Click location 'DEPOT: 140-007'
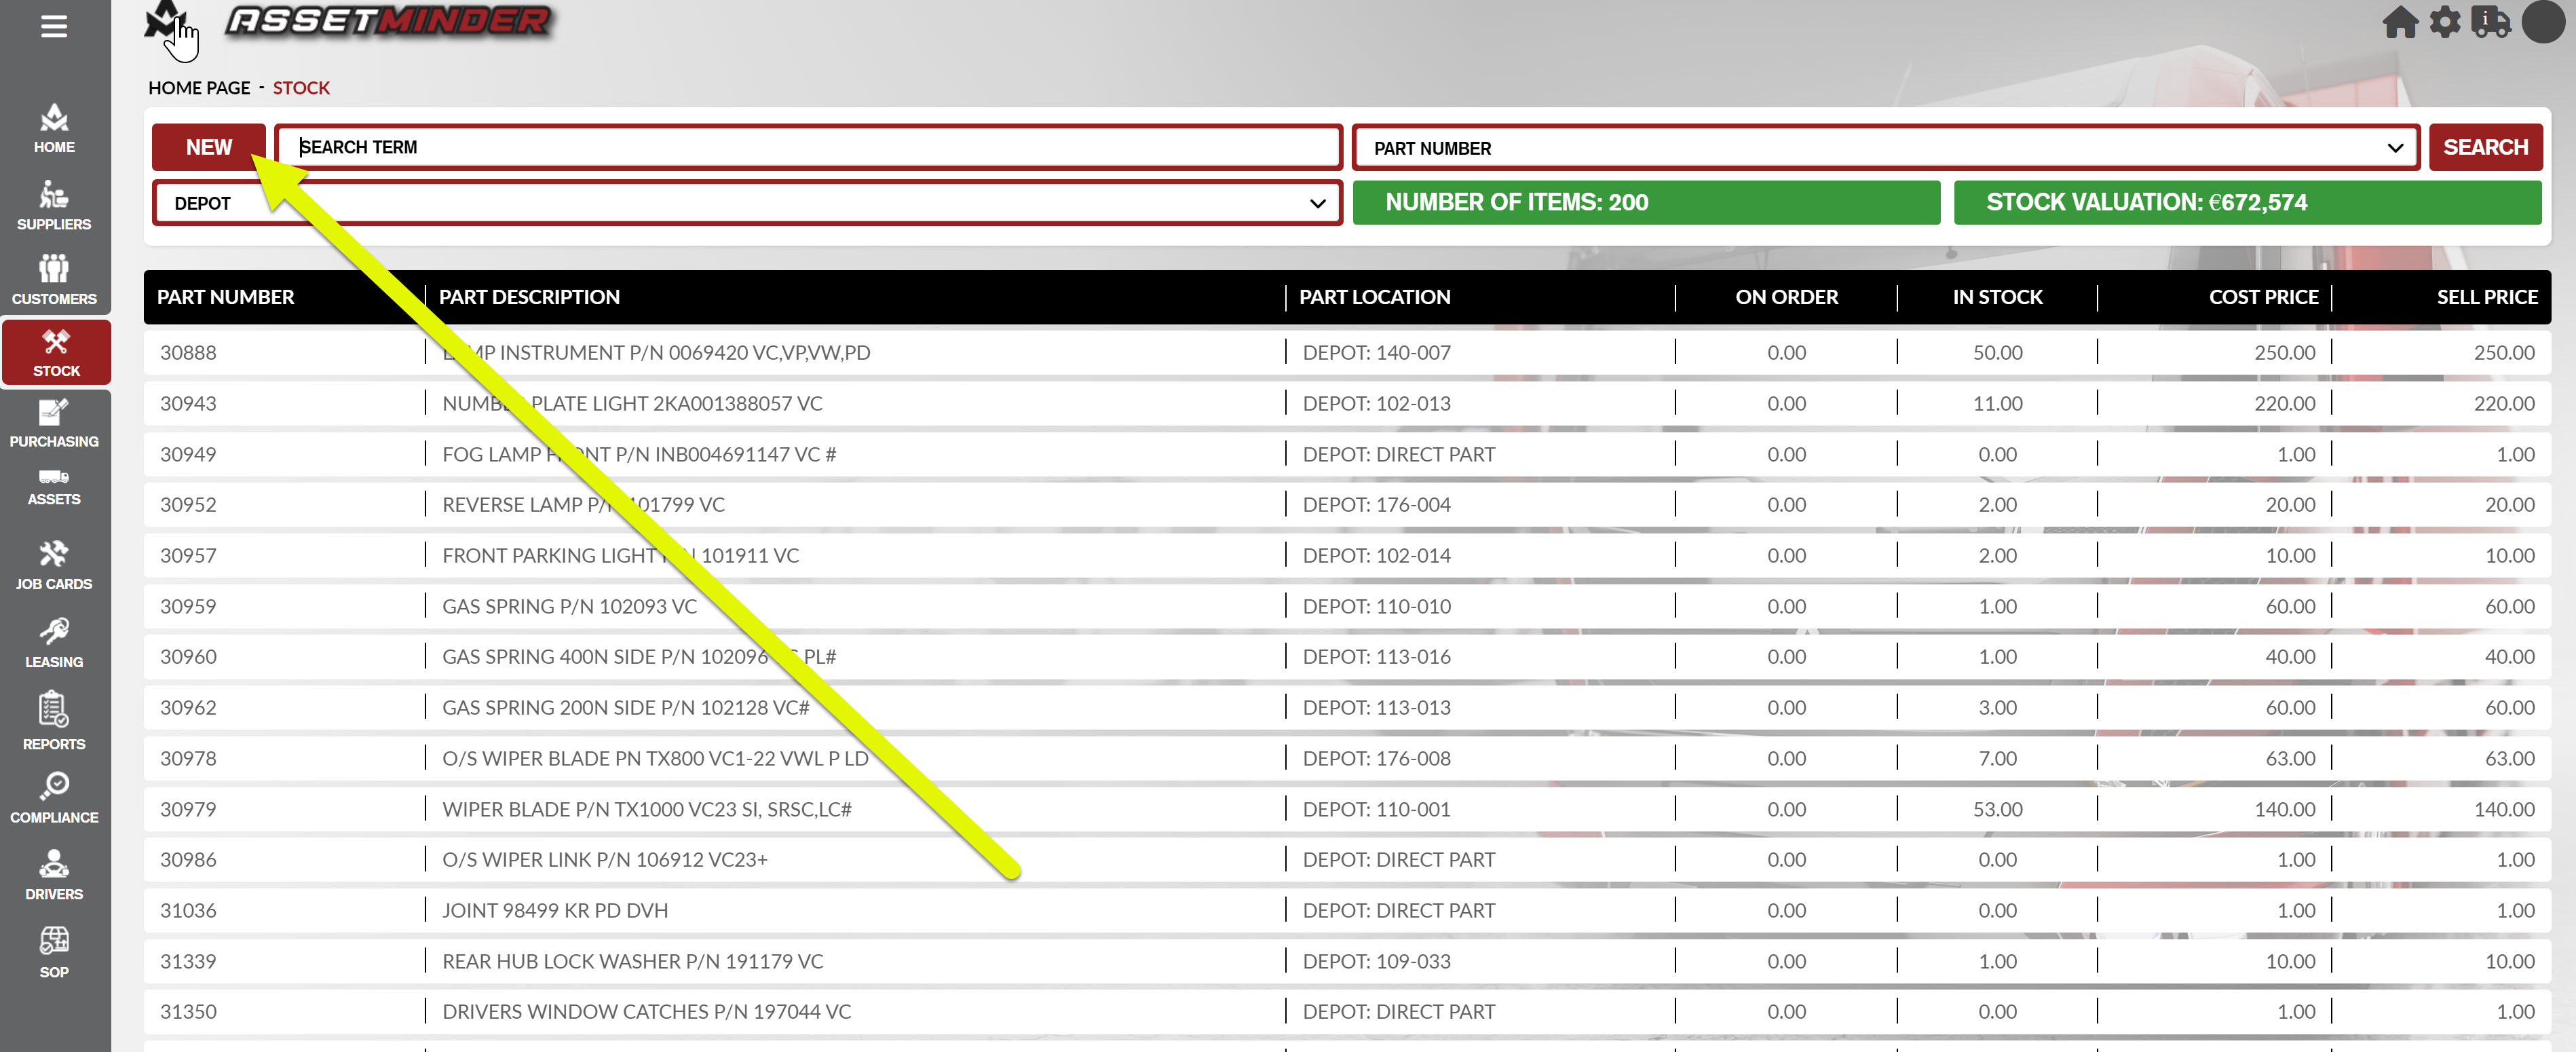 (x=1376, y=352)
